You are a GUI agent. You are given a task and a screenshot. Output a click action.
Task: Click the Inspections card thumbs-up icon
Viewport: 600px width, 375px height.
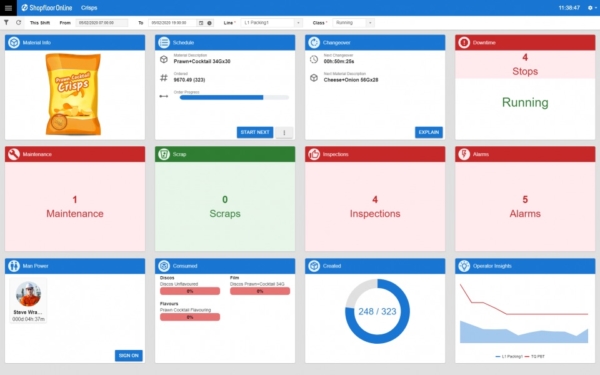(x=314, y=154)
